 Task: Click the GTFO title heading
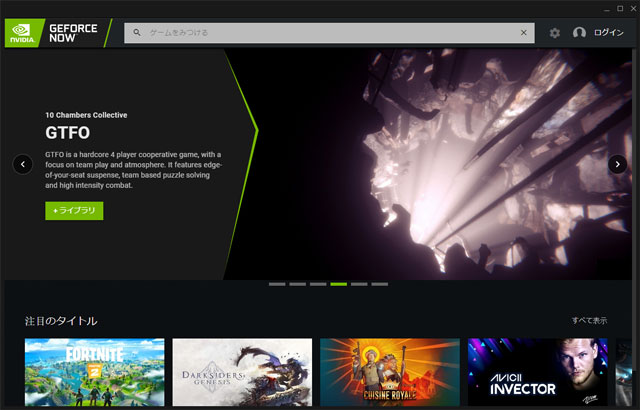click(x=67, y=133)
